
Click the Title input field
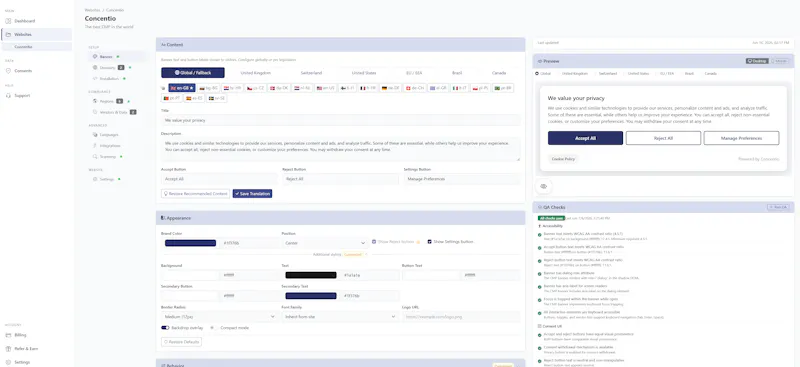340,120
